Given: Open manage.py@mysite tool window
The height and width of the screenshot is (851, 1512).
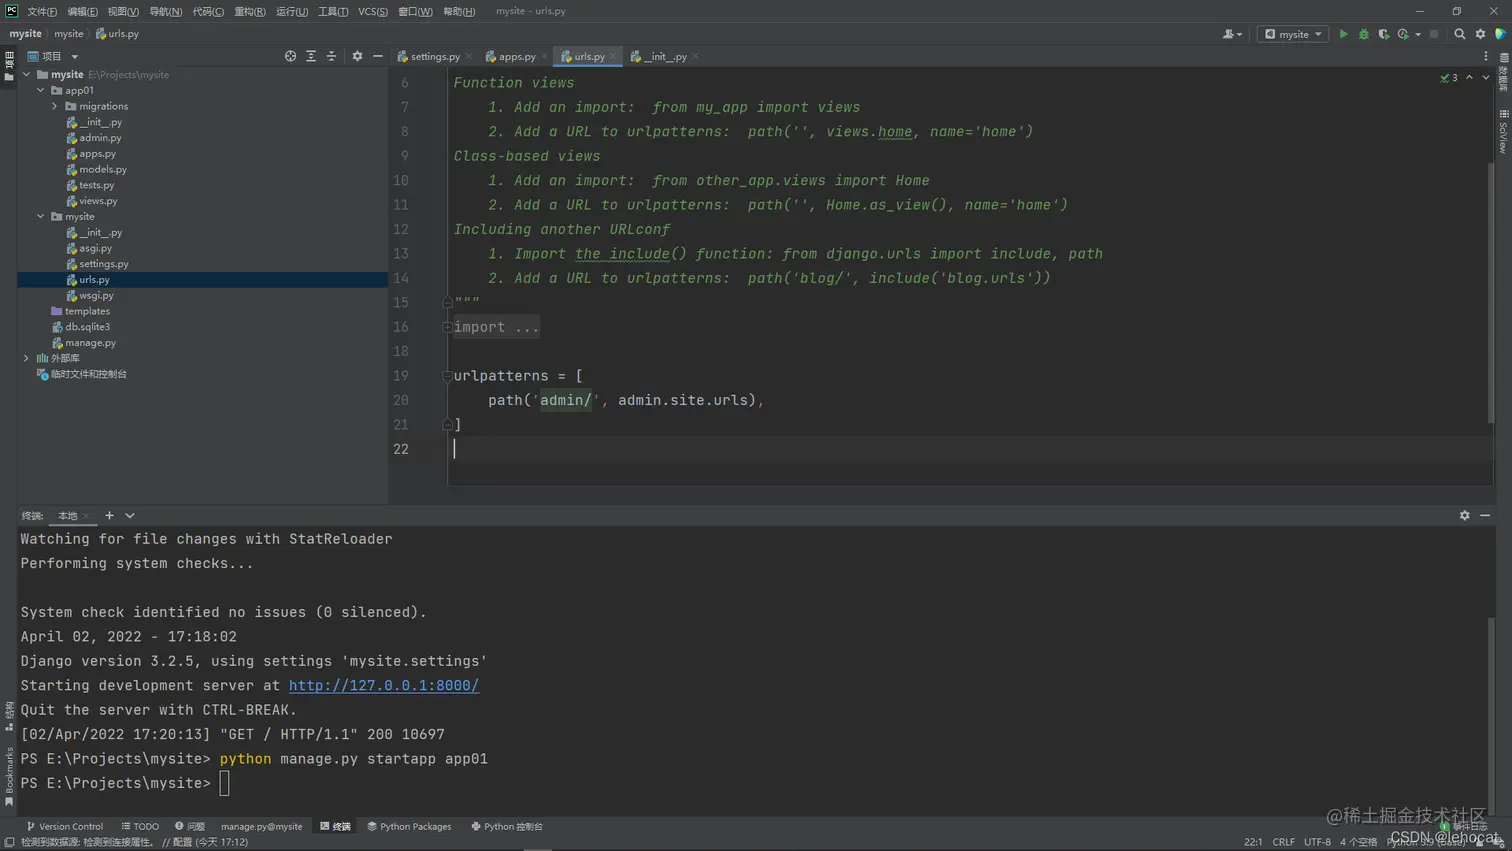Looking at the screenshot, I should [261, 826].
